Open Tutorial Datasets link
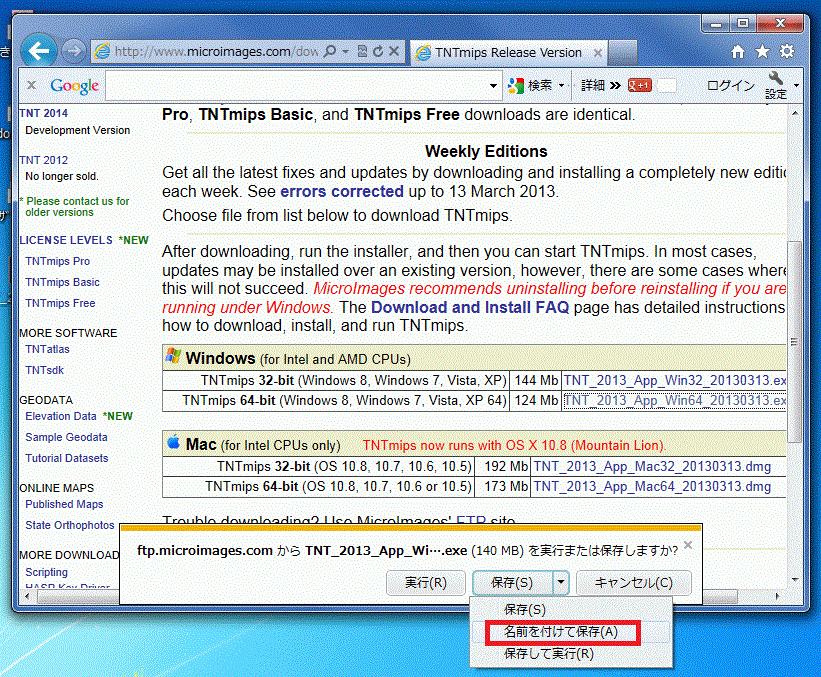Viewport: 821px width, 677px height. pos(67,458)
